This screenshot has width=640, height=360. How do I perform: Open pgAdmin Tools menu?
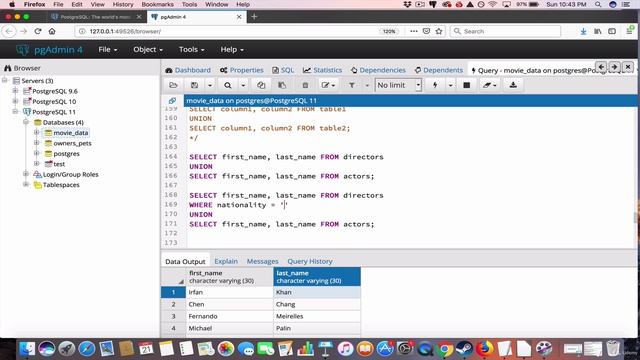(x=191, y=49)
